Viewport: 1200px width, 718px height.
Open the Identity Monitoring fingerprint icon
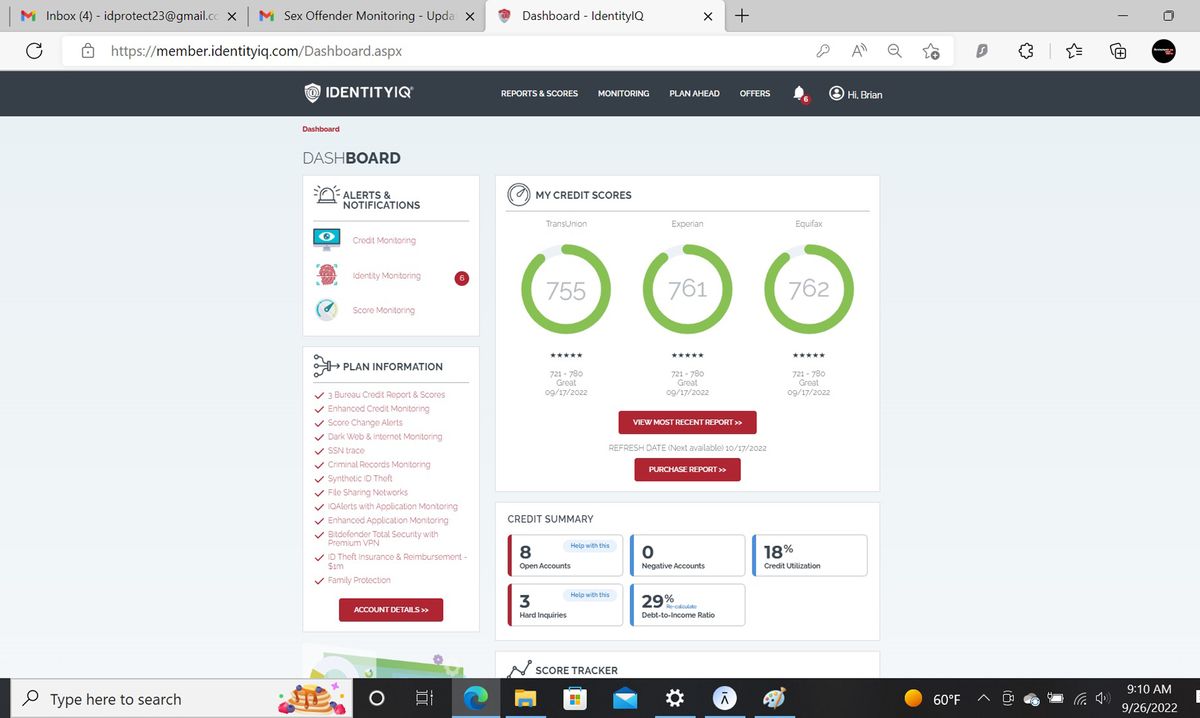click(x=326, y=274)
